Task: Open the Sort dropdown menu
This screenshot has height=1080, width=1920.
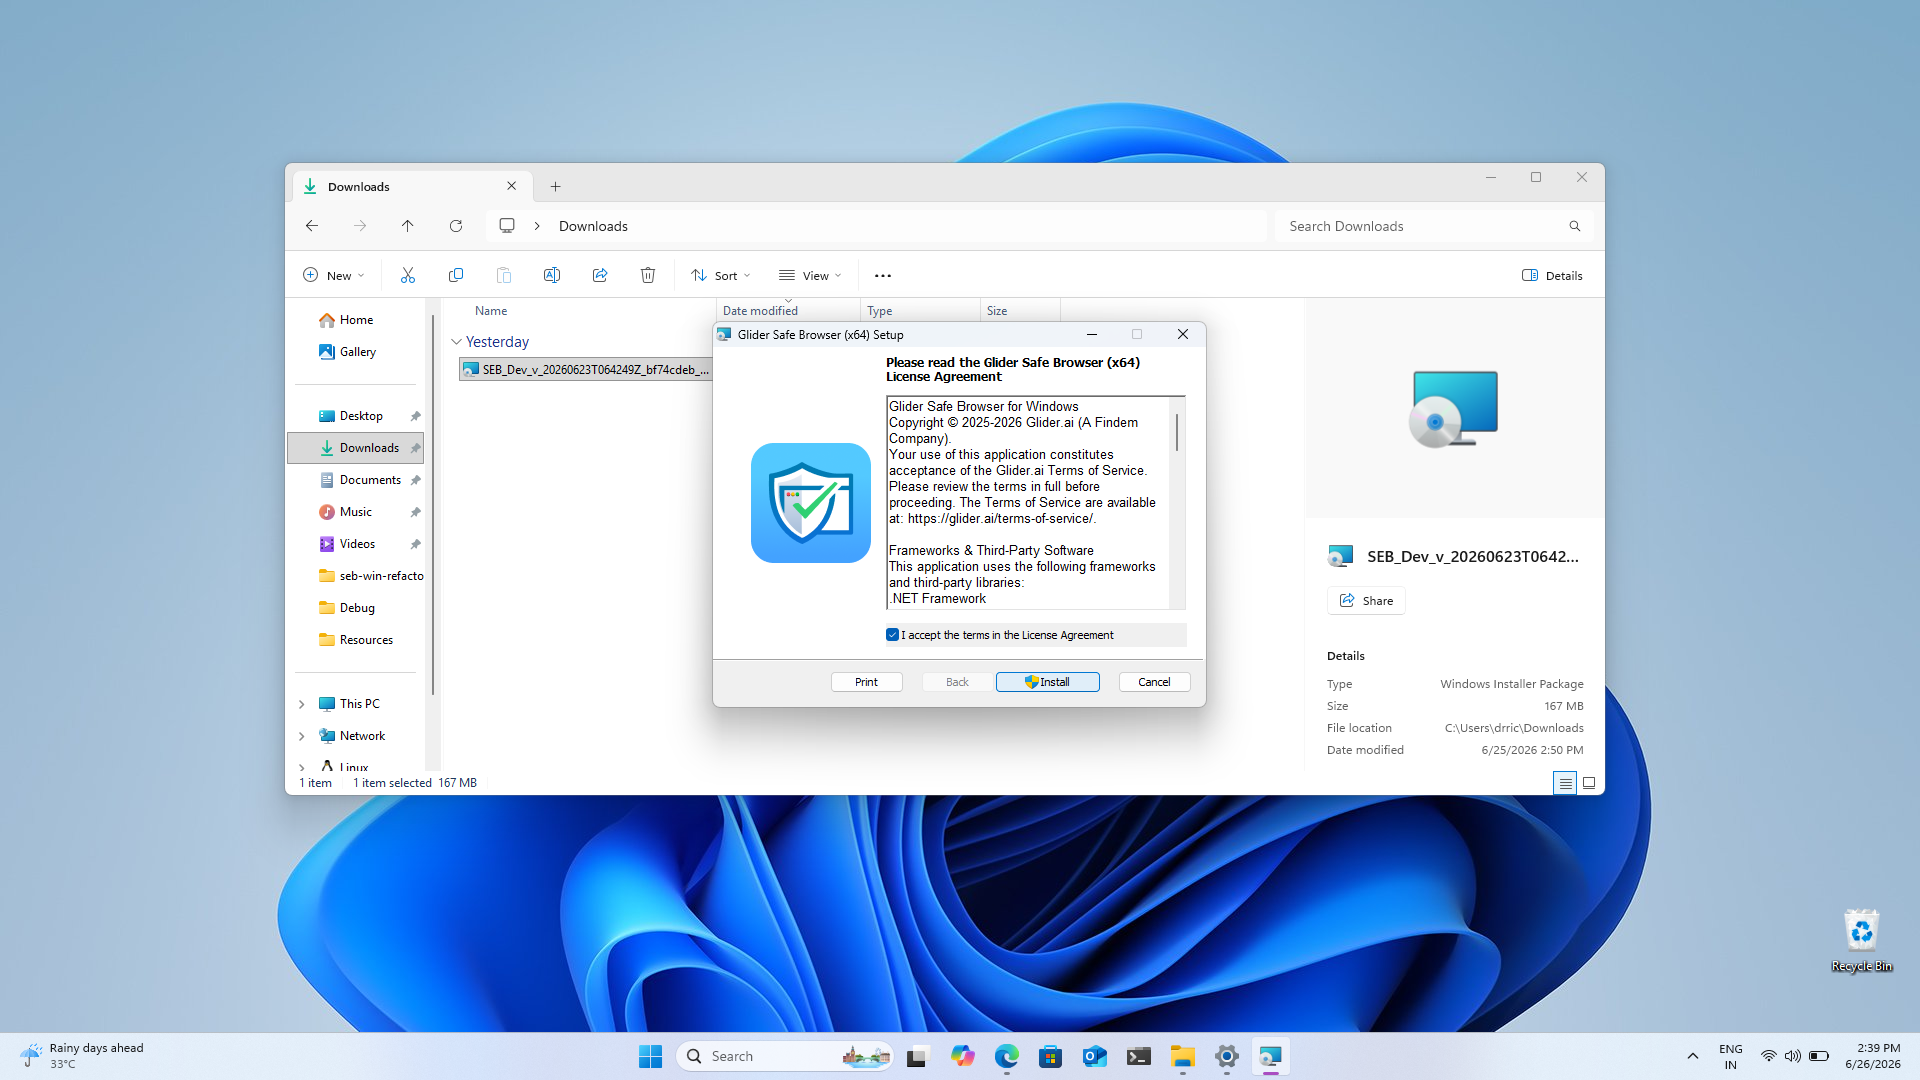Action: (x=721, y=276)
